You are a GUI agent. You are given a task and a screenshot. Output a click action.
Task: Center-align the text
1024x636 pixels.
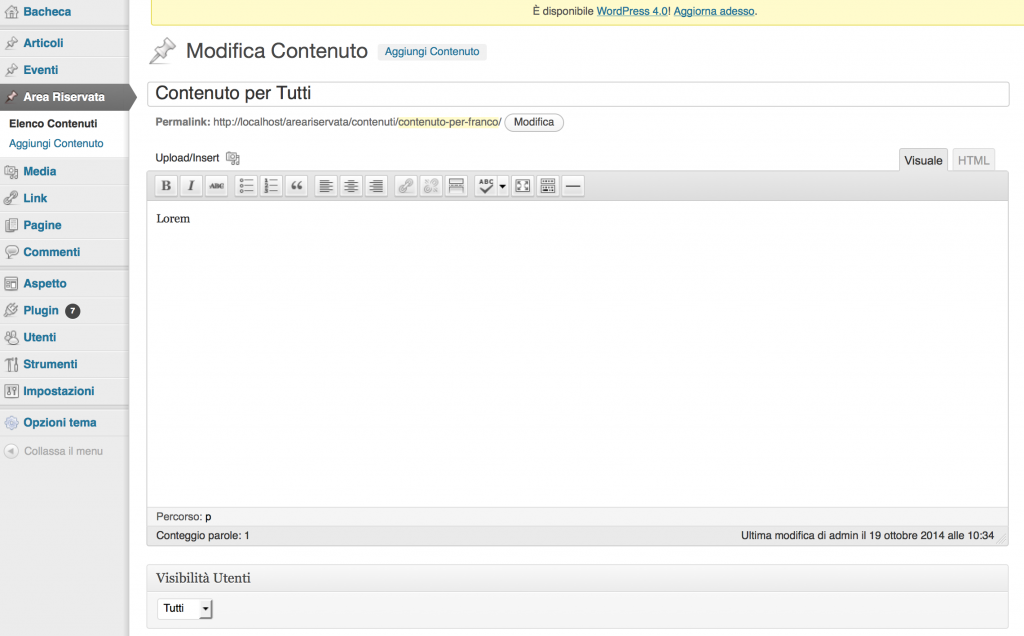[x=351, y=186]
